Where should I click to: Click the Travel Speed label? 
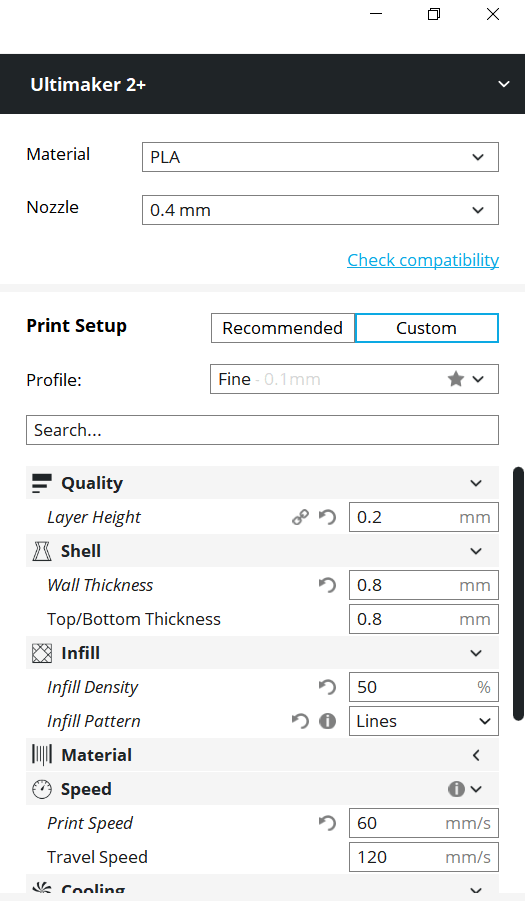(97, 857)
